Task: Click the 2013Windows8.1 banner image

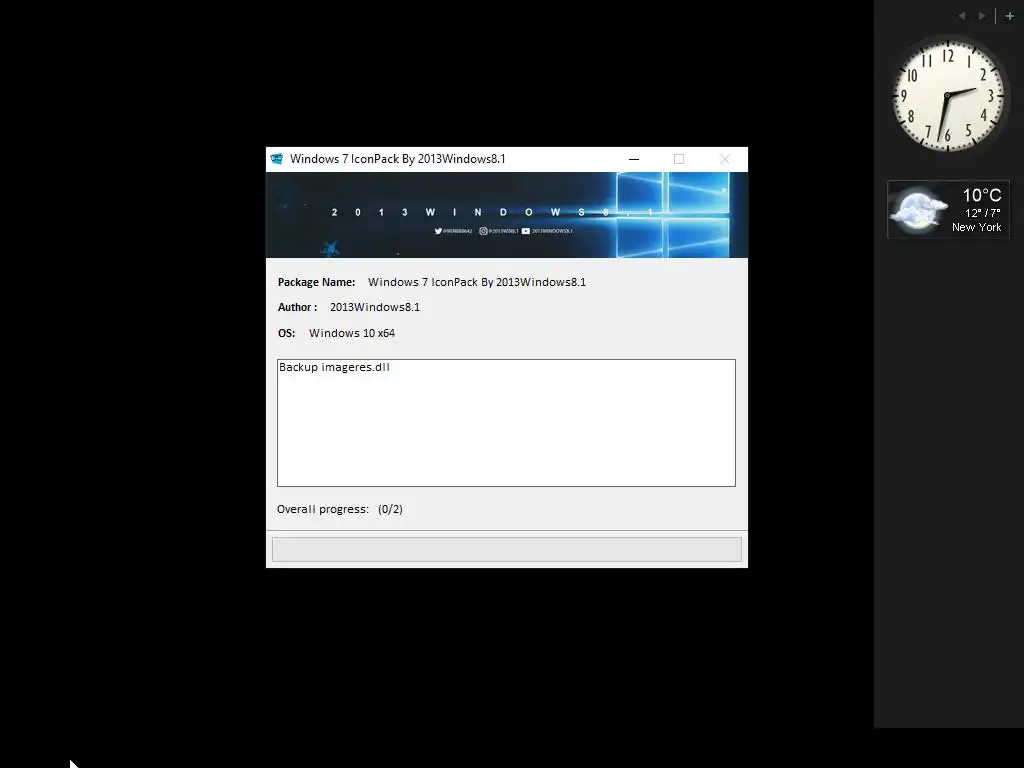Action: coord(507,215)
